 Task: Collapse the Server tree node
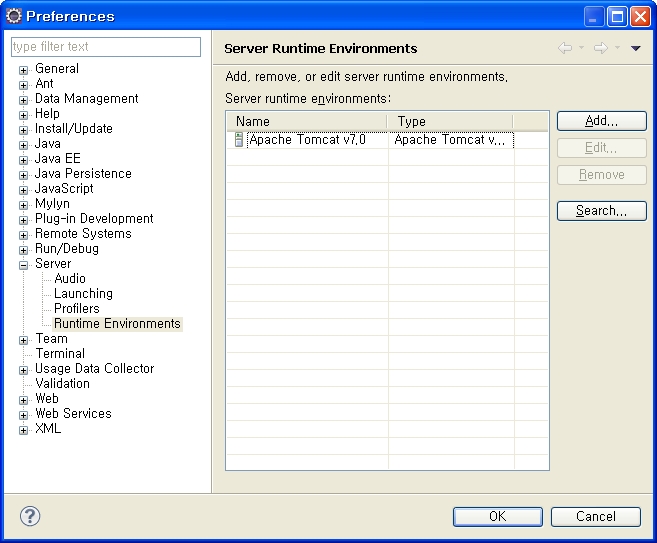click(x=24, y=265)
